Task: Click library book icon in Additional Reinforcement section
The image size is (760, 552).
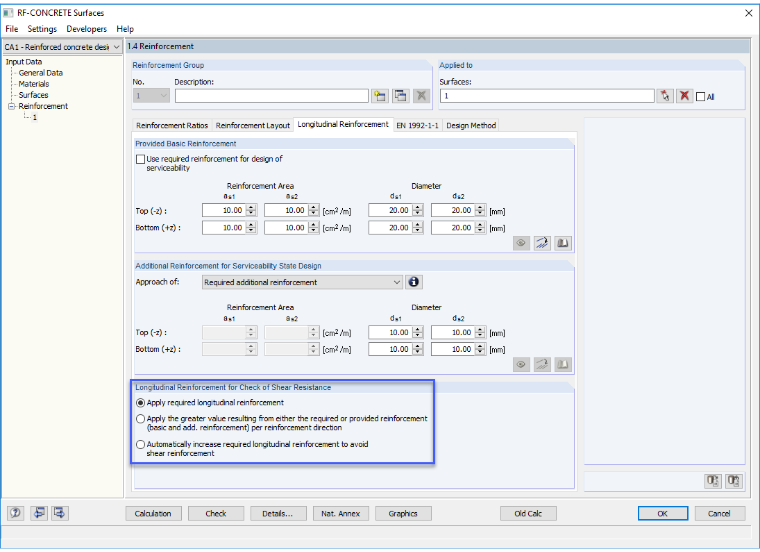Action: pyautogui.click(x=563, y=364)
